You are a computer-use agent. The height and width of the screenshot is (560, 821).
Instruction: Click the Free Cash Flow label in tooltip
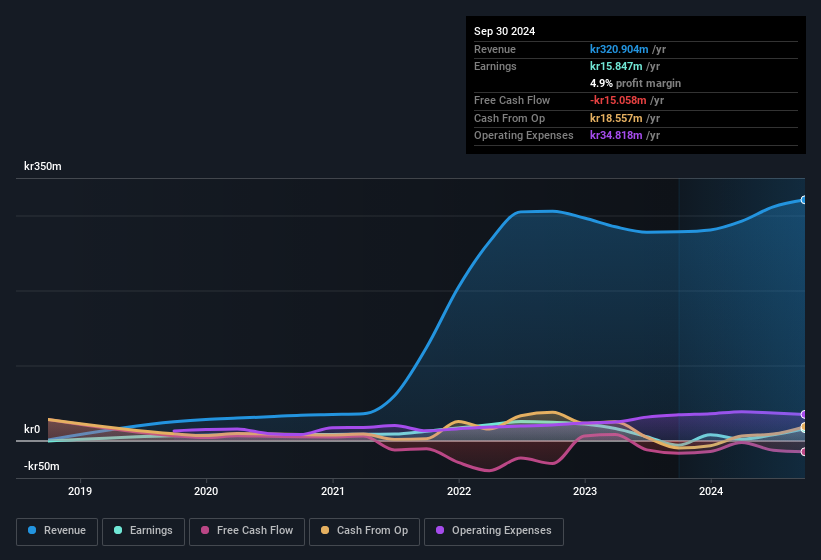click(x=512, y=100)
